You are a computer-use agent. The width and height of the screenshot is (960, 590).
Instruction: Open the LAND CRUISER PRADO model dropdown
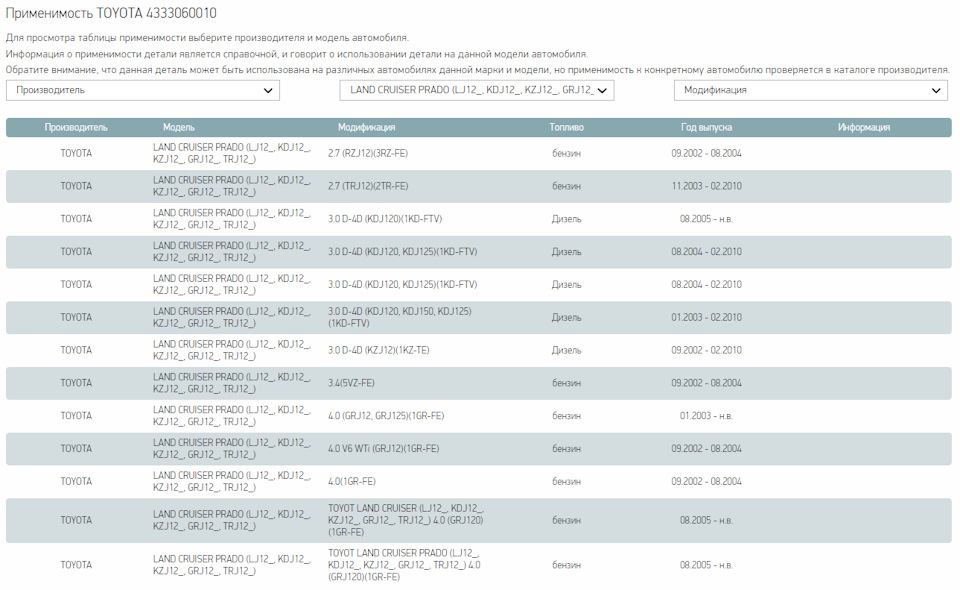click(x=477, y=91)
